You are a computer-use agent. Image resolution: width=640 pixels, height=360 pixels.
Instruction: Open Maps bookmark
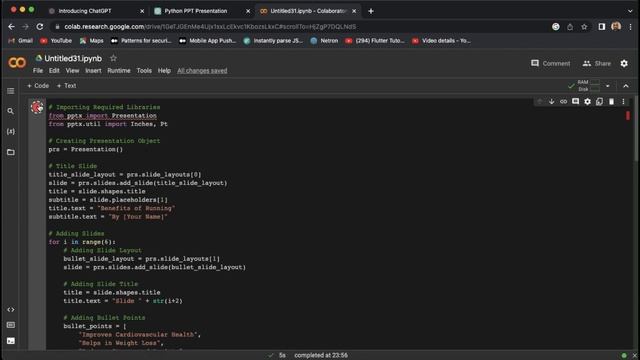(x=91, y=40)
